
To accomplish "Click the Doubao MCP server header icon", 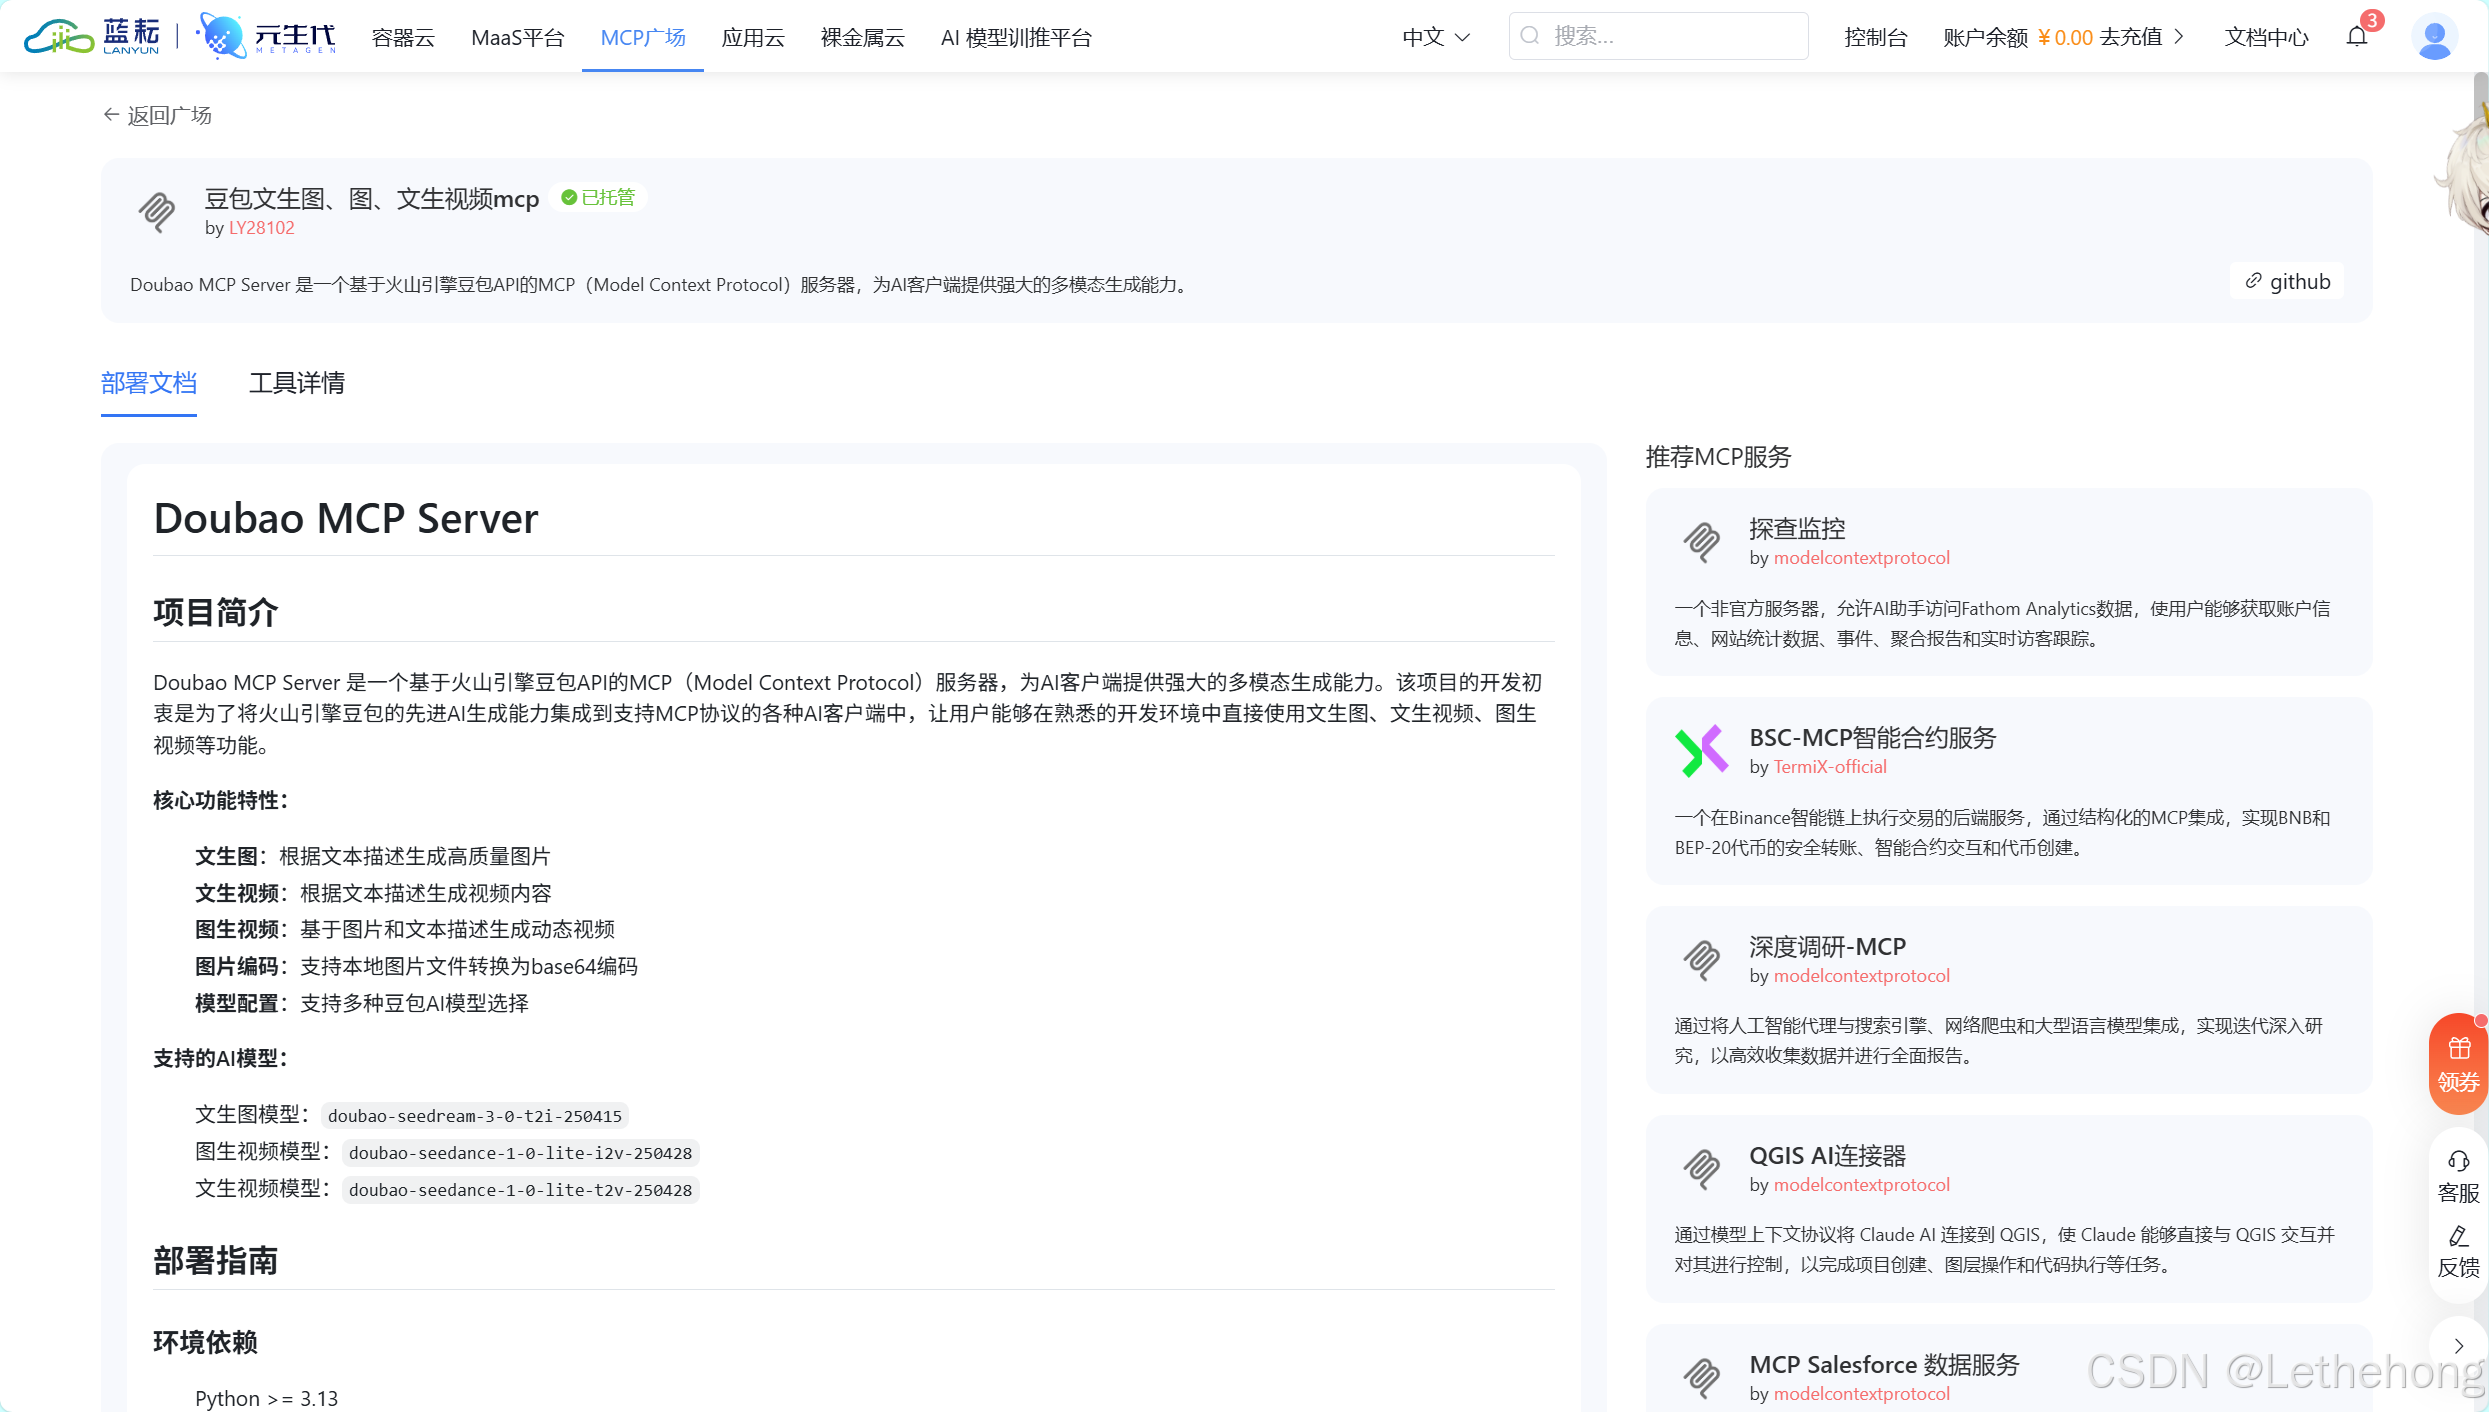I will pos(157,212).
